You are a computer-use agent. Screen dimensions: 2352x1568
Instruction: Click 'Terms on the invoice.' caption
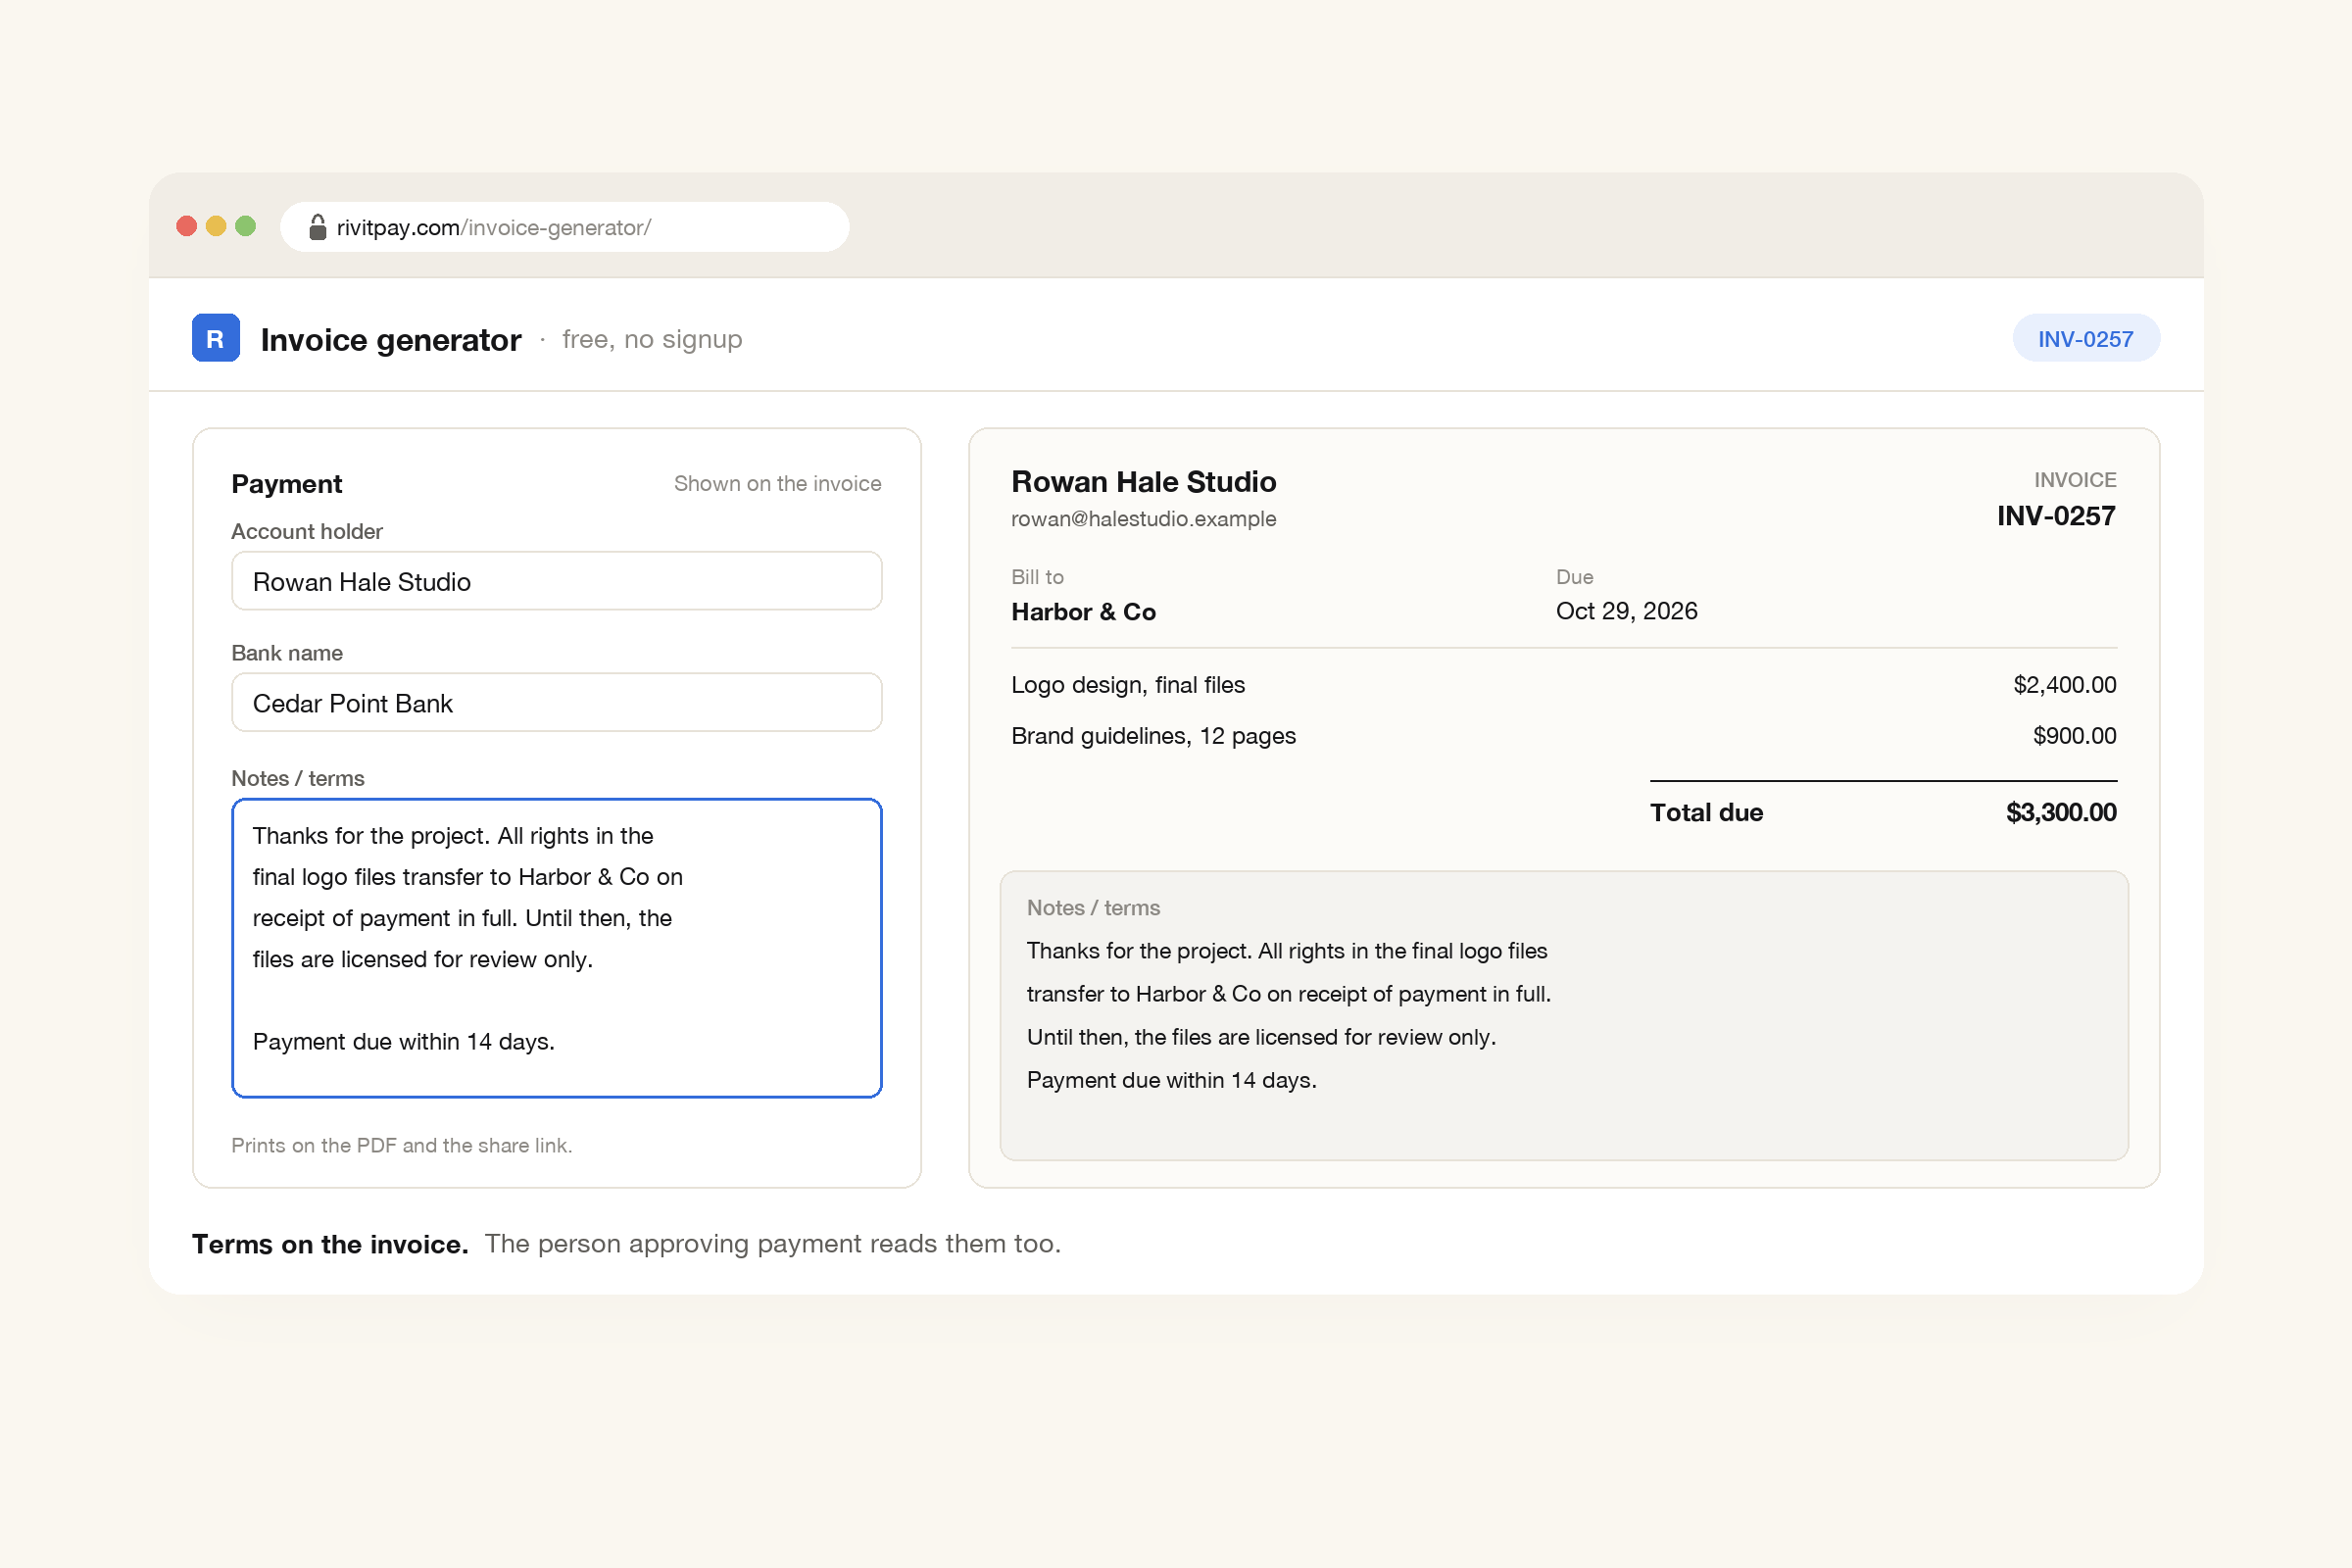click(x=330, y=1244)
